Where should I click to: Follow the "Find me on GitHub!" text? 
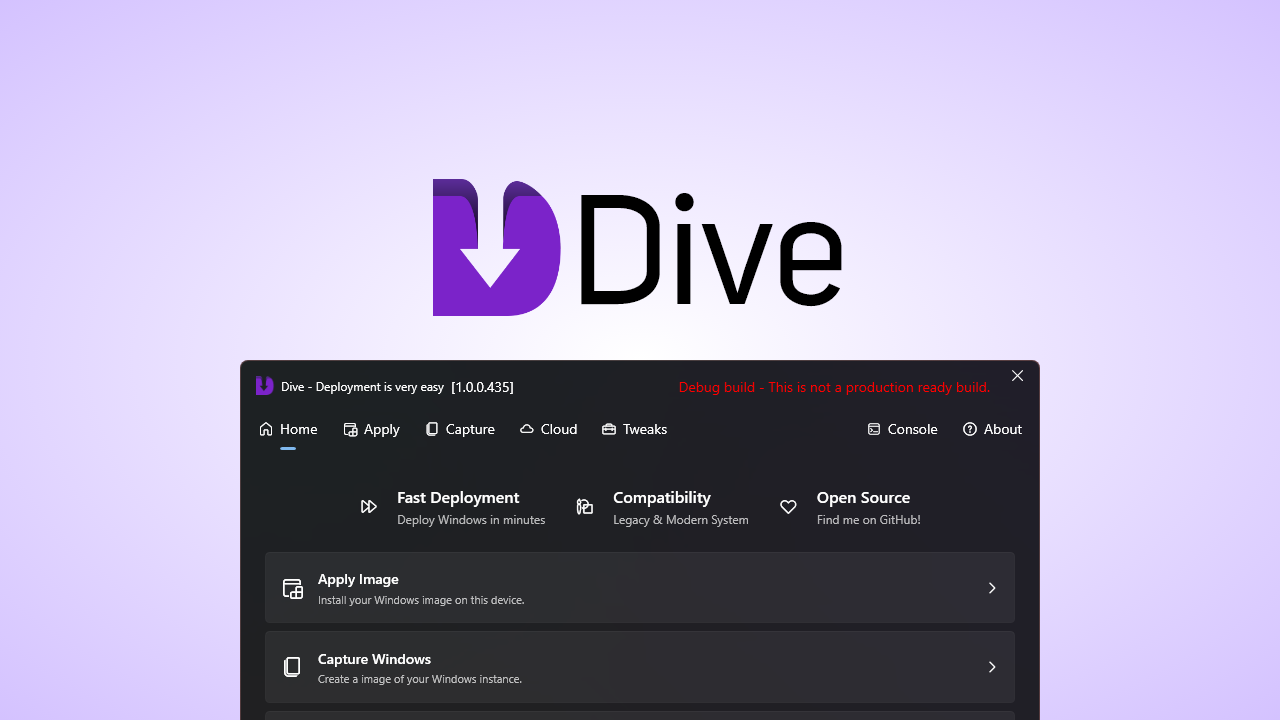tap(868, 520)
